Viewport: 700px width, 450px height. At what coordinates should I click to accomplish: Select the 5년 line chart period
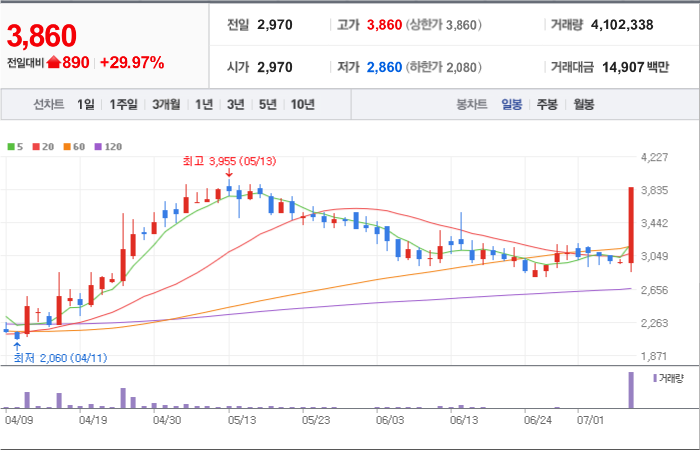[268, 105]
